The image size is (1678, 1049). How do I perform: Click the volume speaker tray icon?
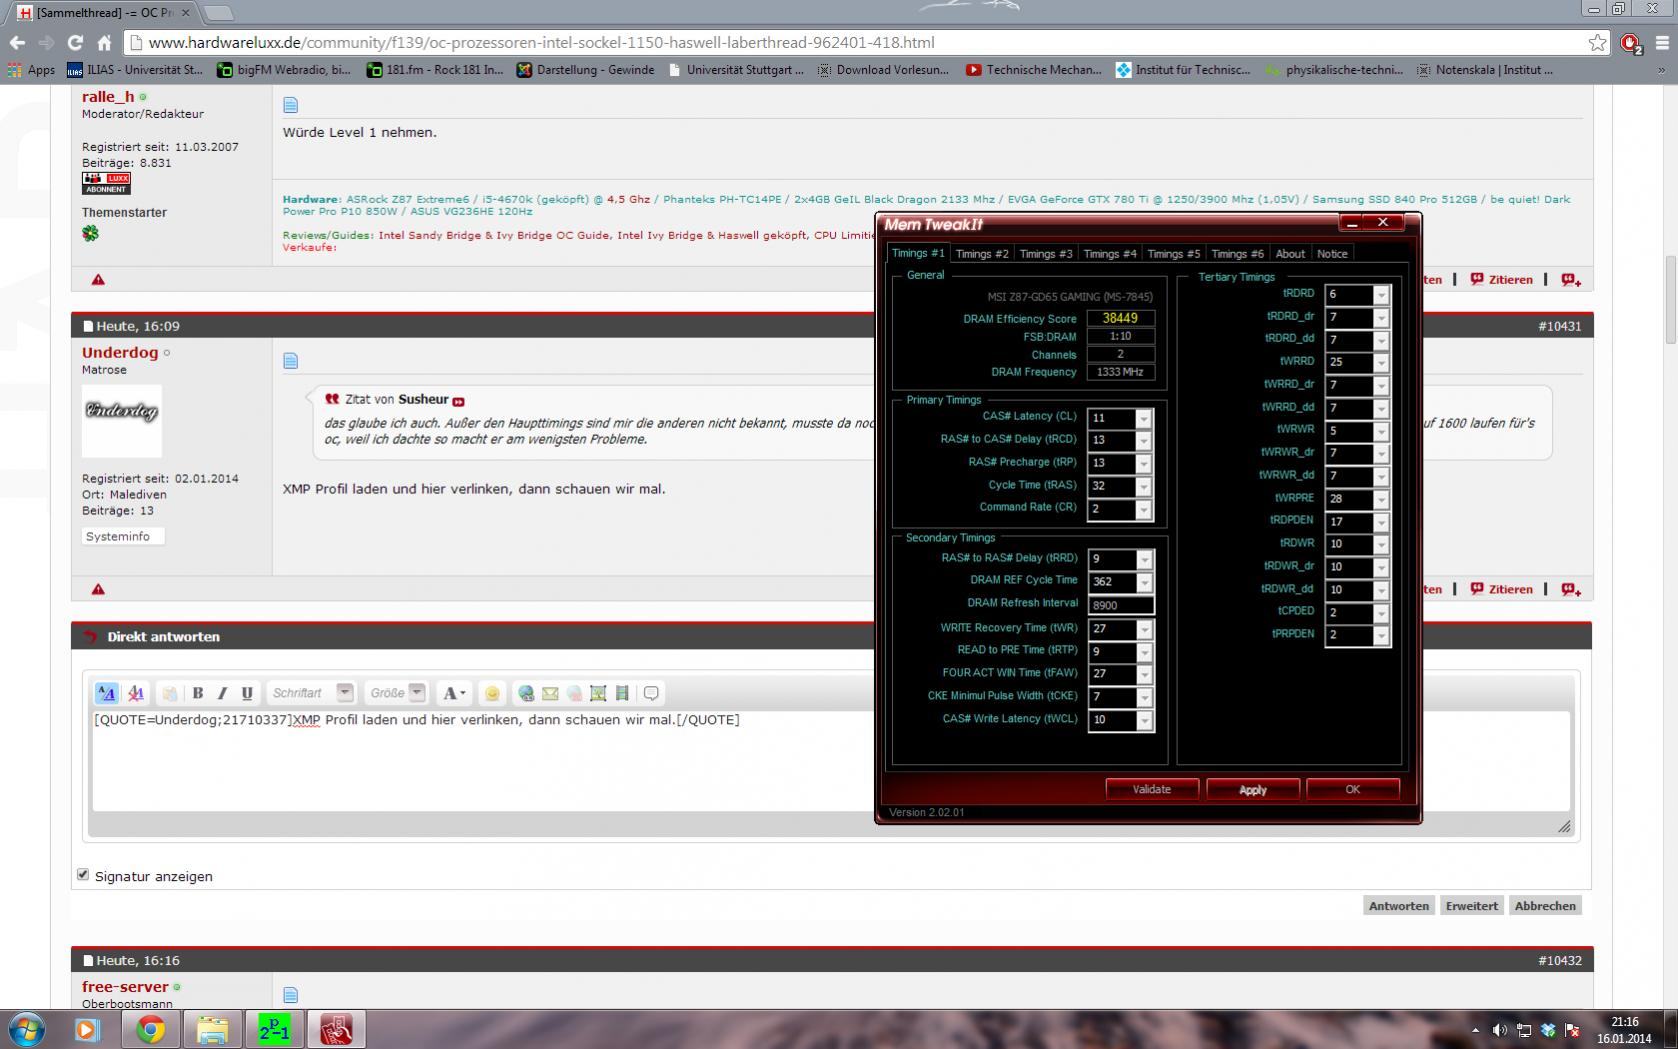[1499, 1030]
